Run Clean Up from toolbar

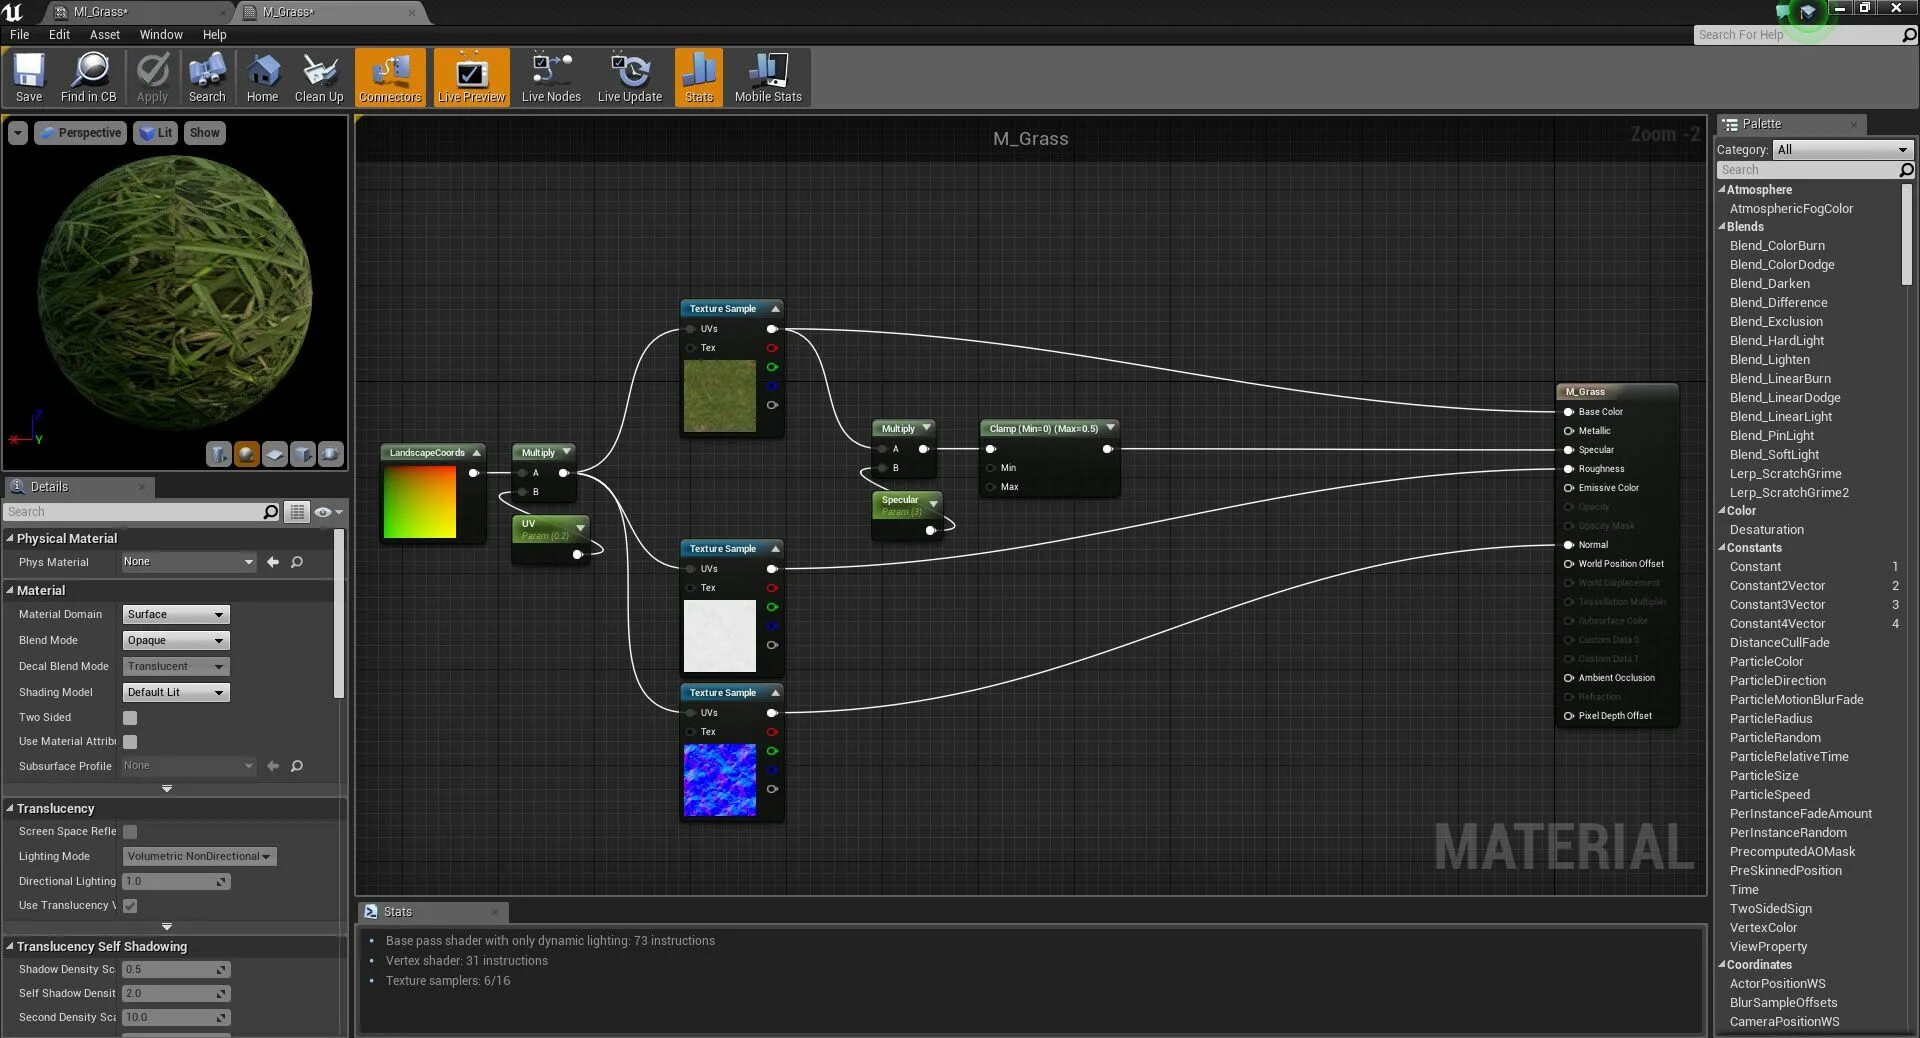pos(319,78)
